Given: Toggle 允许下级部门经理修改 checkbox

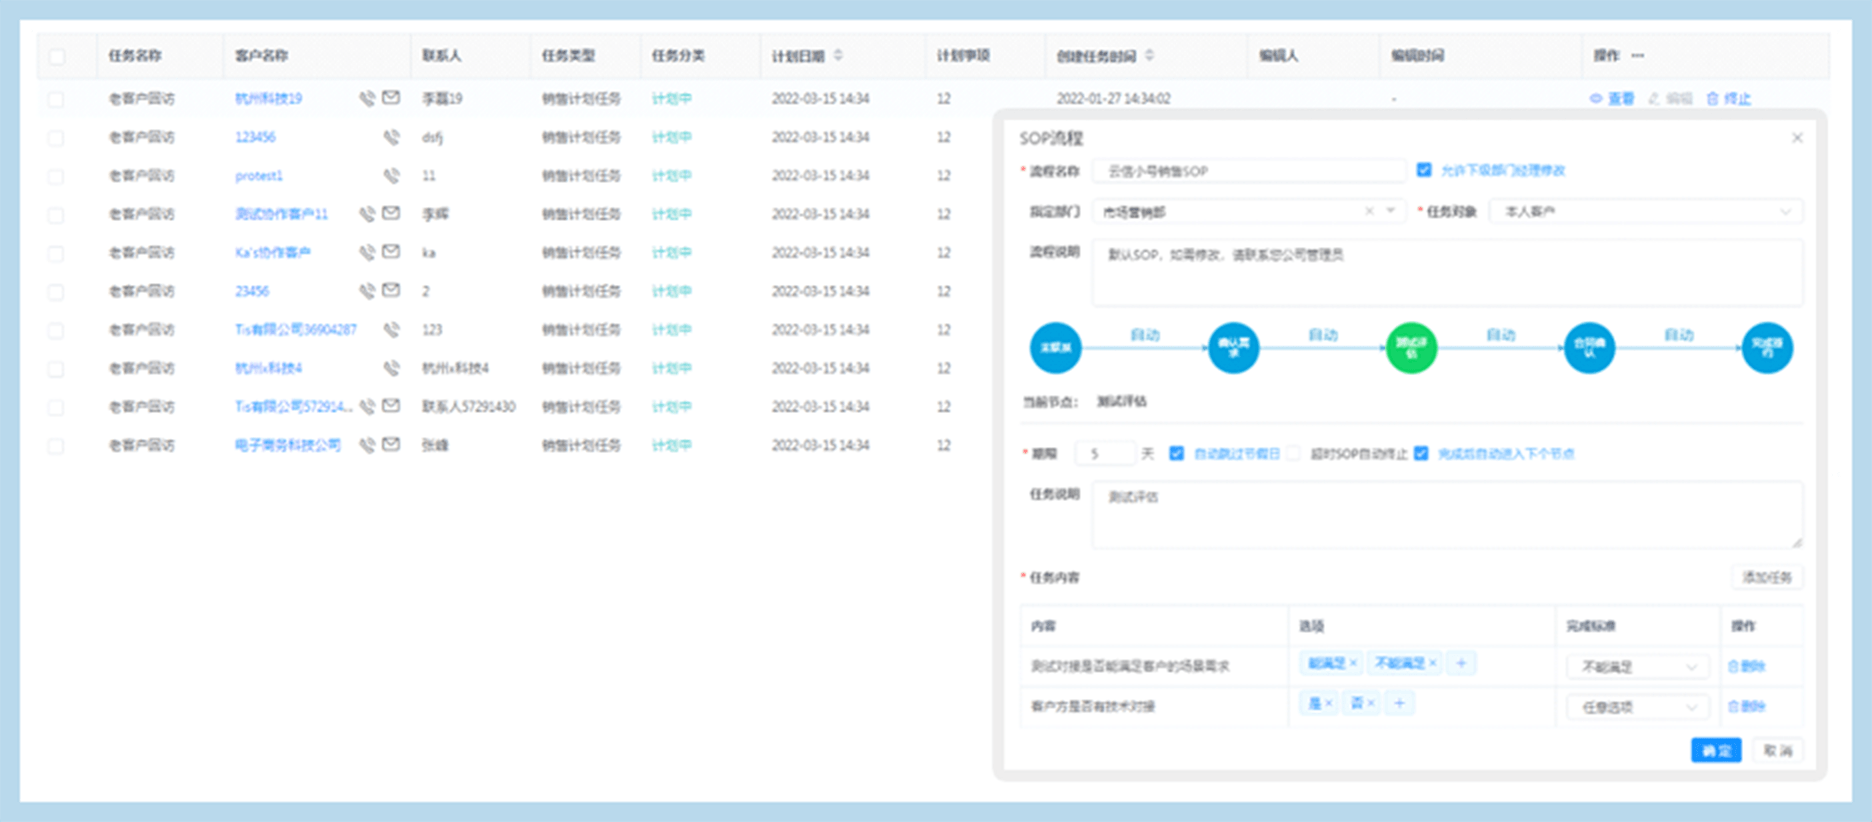Looking at the screenshot, I should pos(1424,170).
